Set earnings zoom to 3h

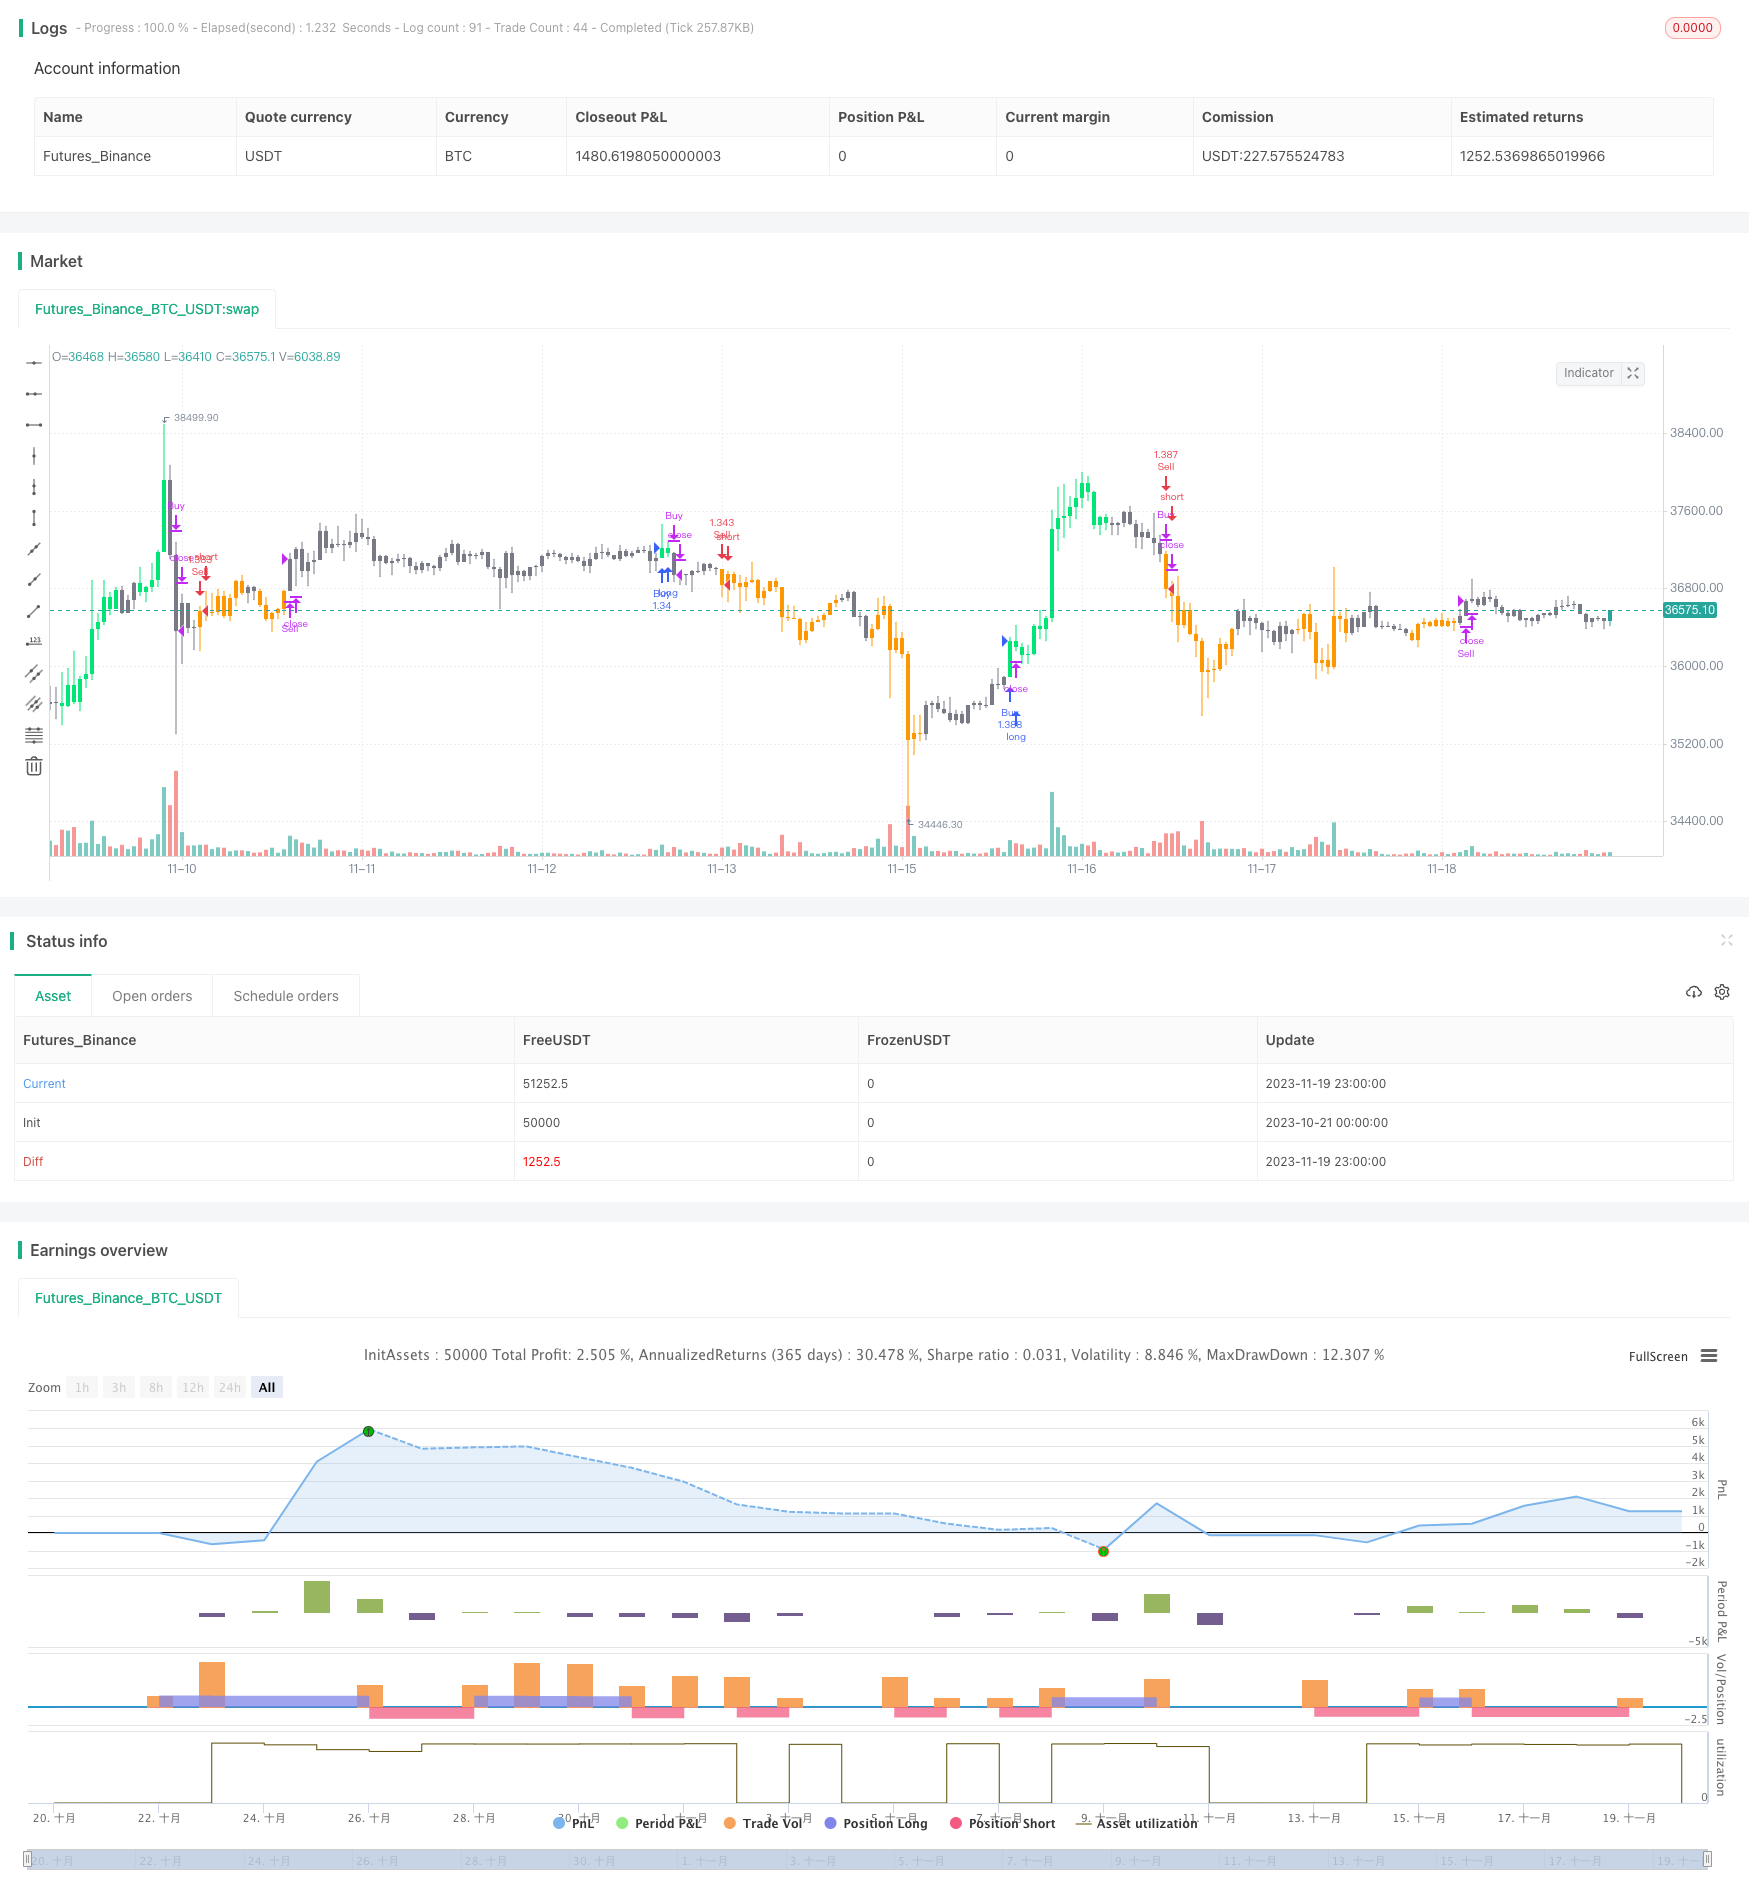119,1387
